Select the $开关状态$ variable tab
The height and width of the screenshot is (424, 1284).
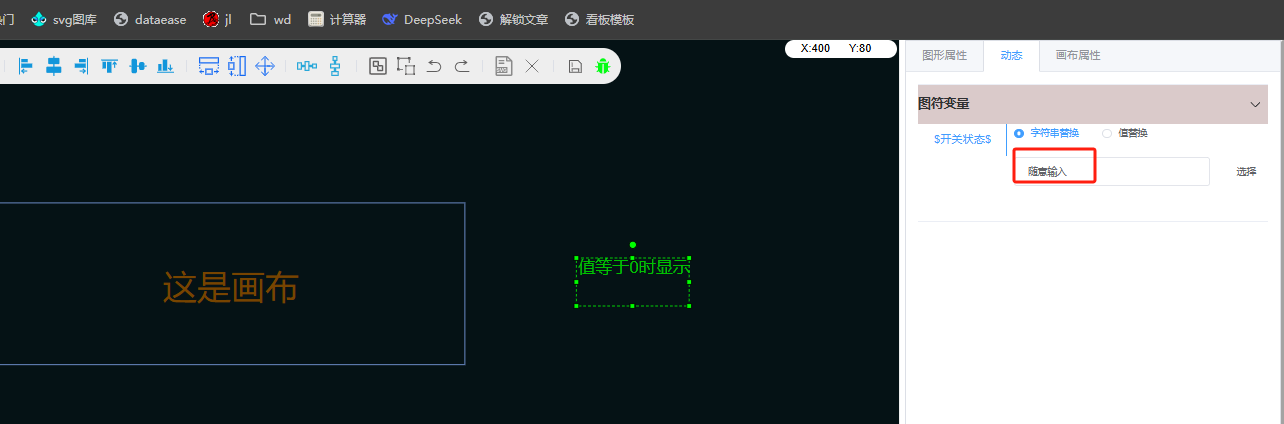962,139
